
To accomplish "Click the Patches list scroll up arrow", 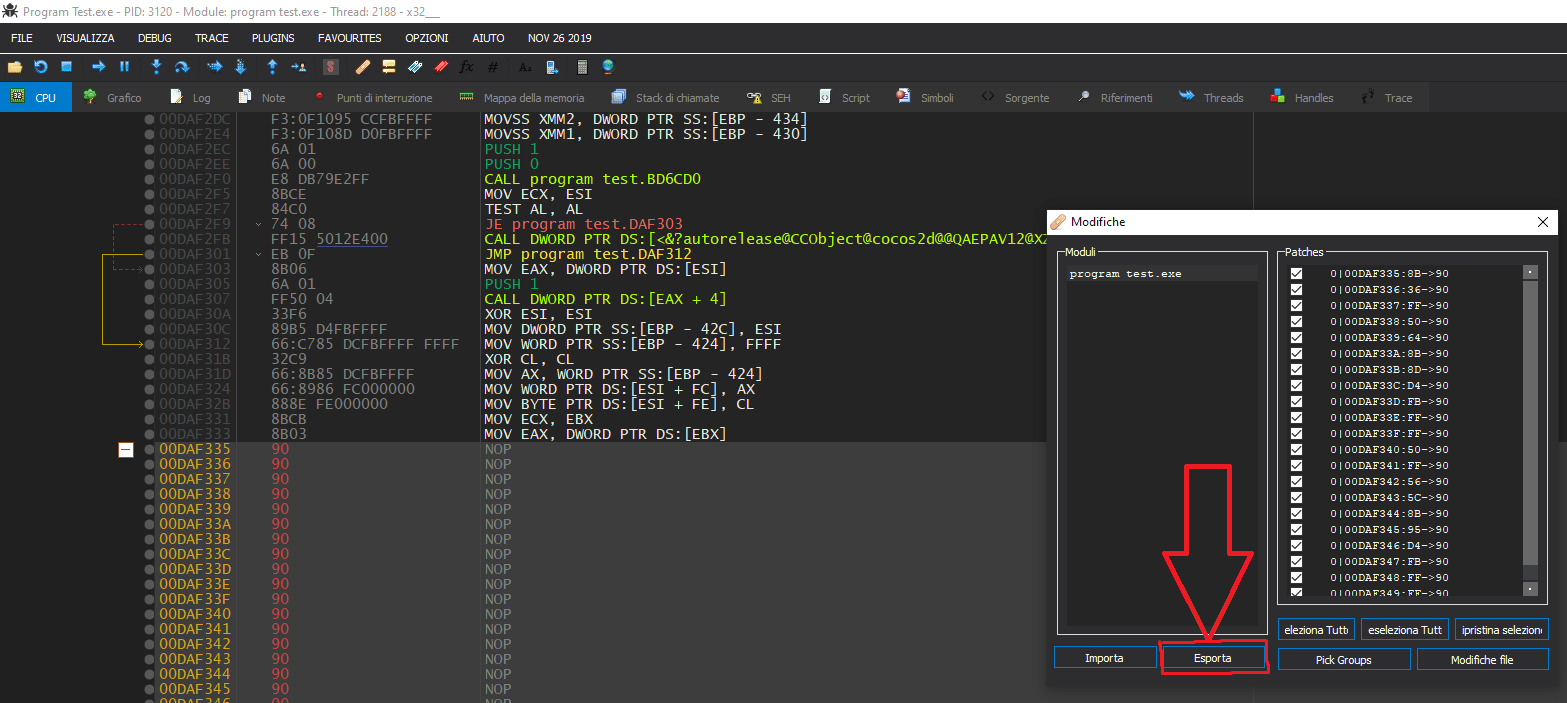I will (1530, 272).
